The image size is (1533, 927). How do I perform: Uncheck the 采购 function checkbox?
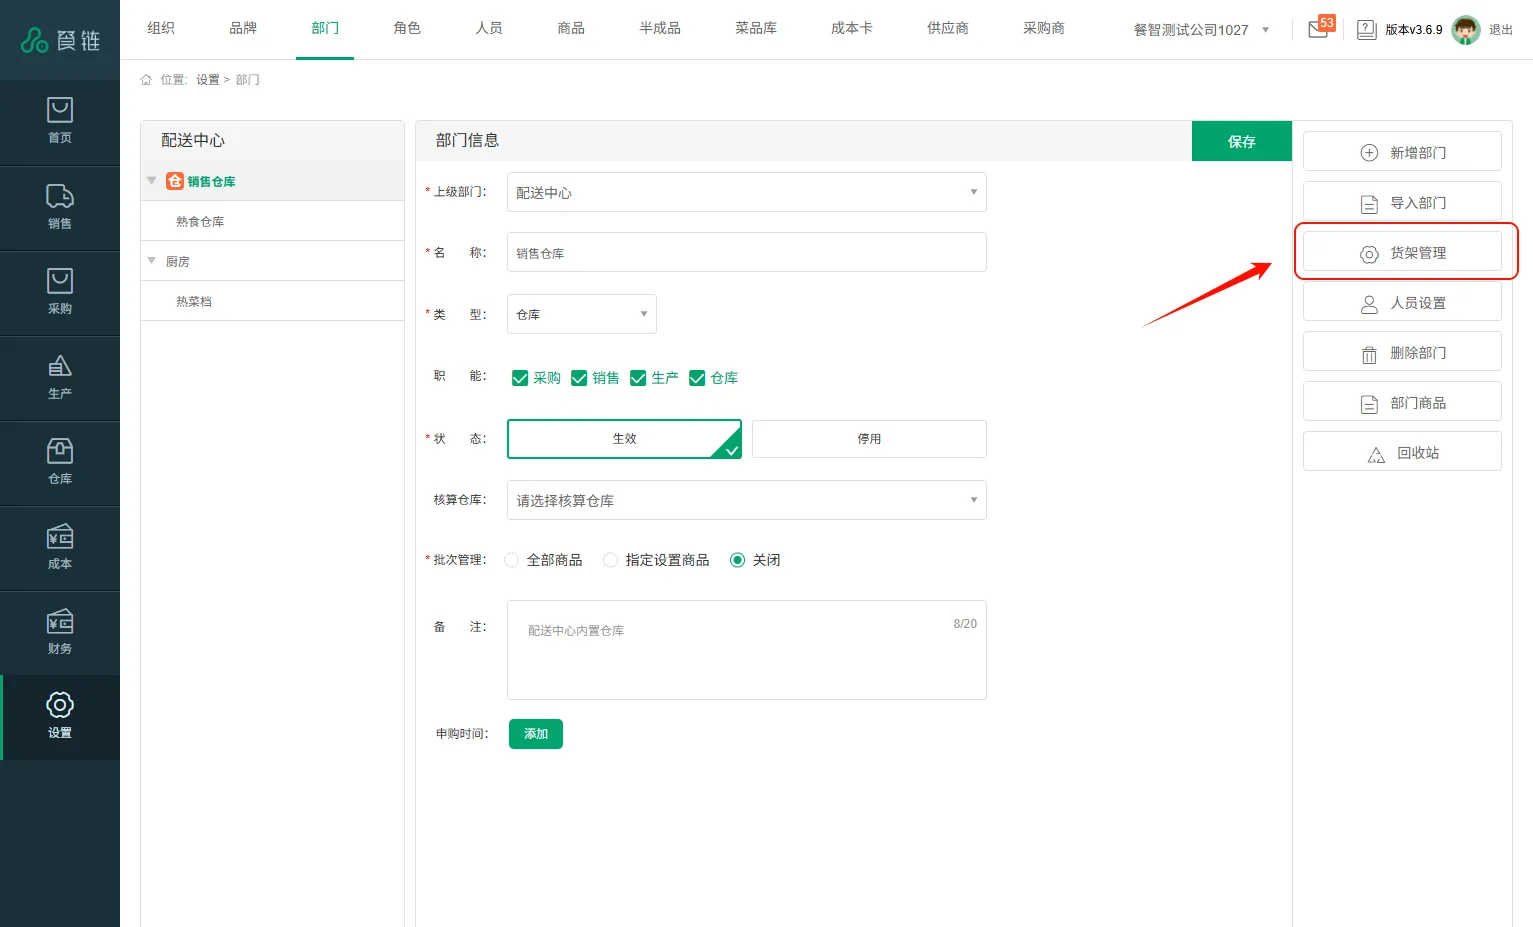pyautogui.click(x=520, y=378)
